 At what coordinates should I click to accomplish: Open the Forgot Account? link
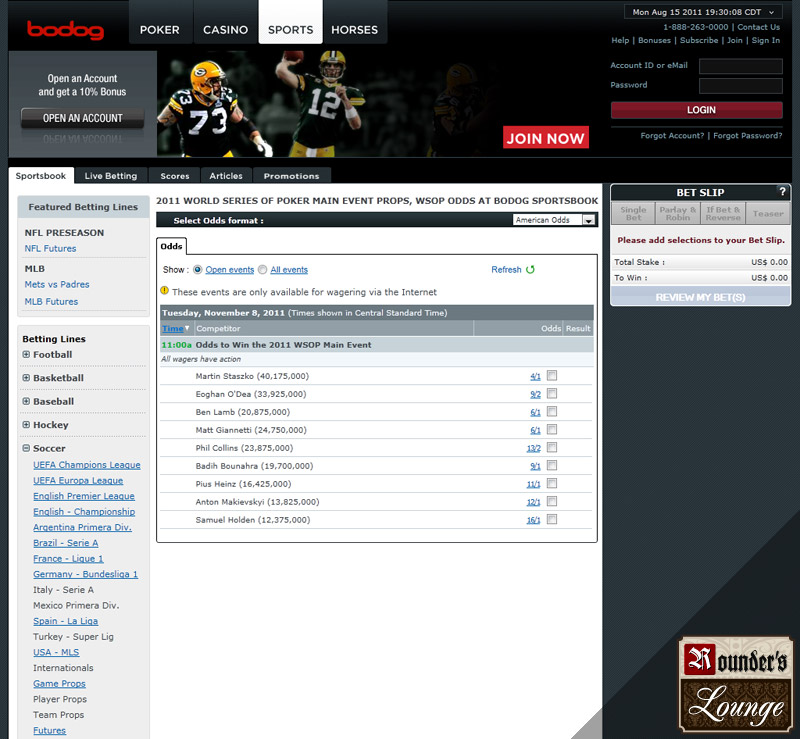click(672, 135)
